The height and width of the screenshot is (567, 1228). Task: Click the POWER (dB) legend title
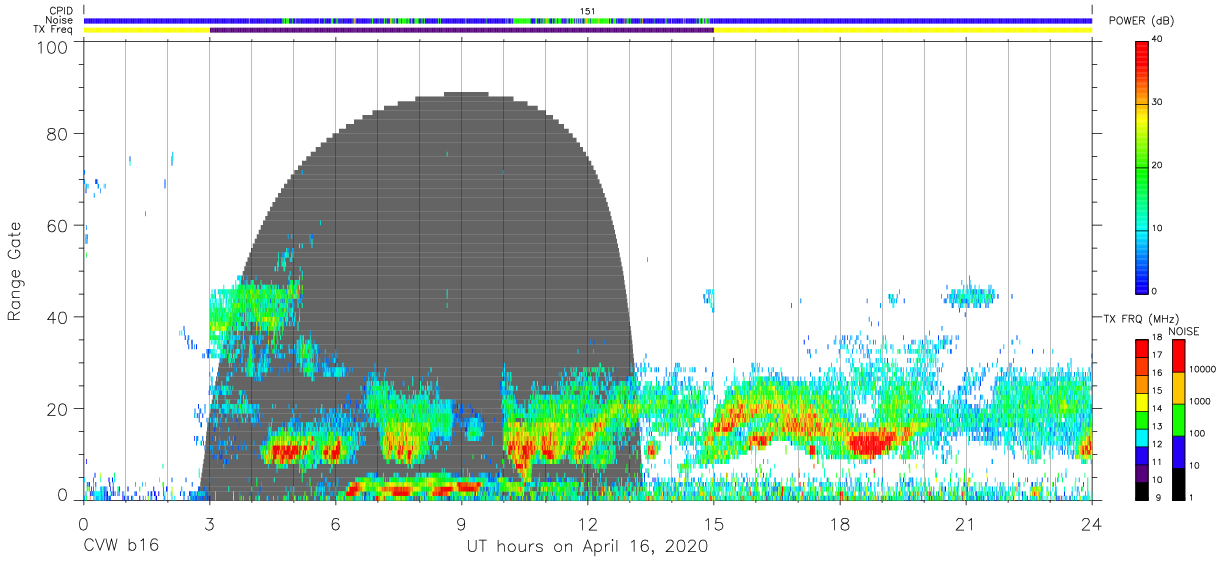click(1142, 22)
